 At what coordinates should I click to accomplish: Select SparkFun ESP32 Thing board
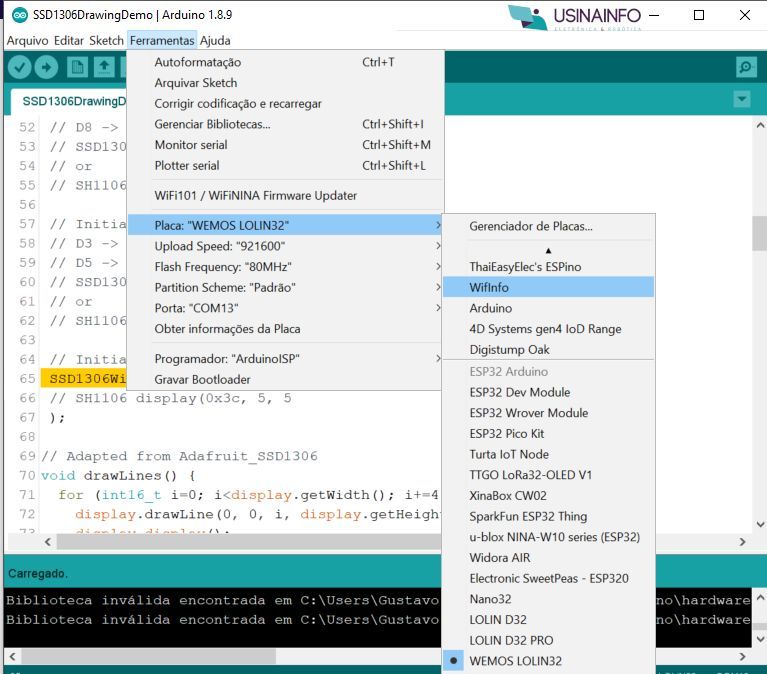point(548,516)
